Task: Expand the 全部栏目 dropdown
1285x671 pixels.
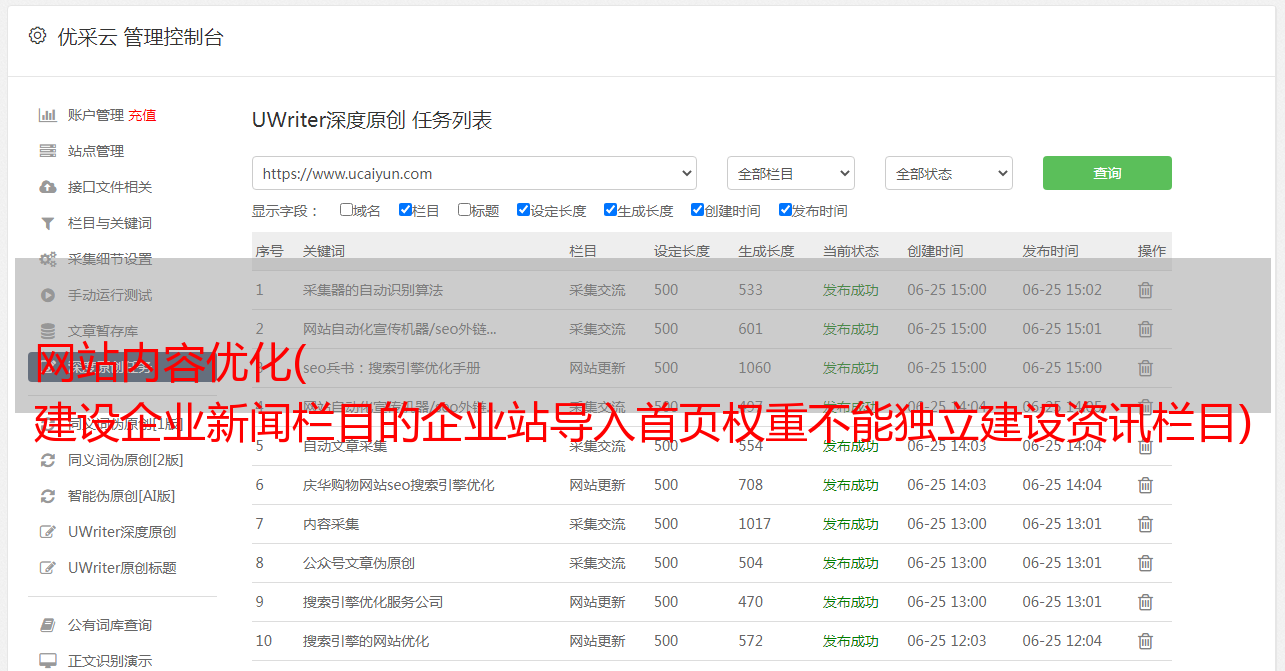Action: click(x=790, y=173)
